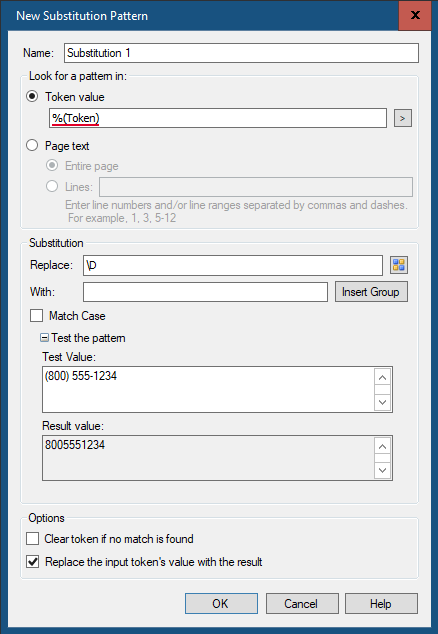Viewport: 438px width, 634px height.
Task: Check Clear token if no match is found
Action: (32, 539)
